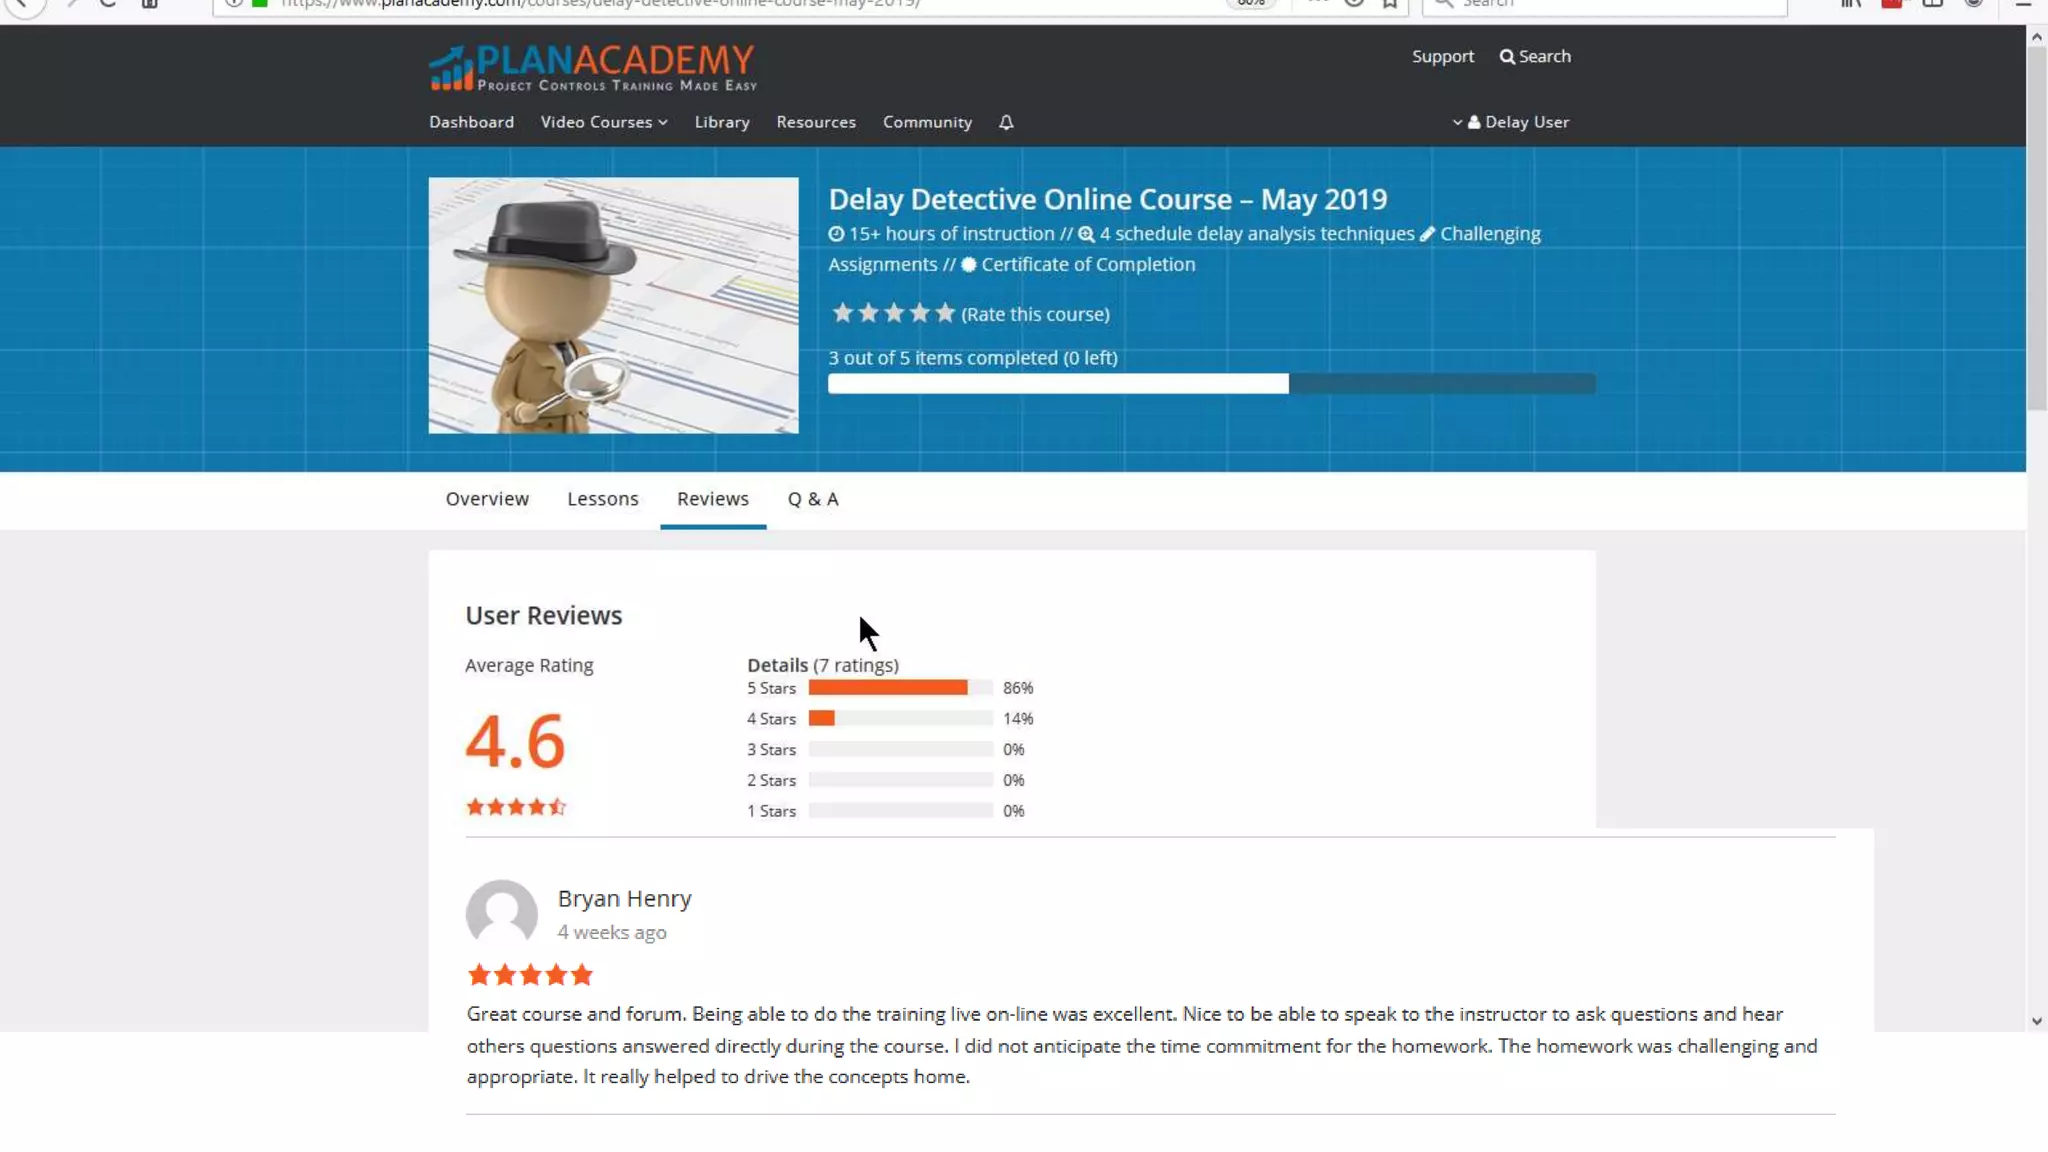Screen dimensions: 2048x1152
Task: Open the Q & A tab
Action: (x=812, y=499)
